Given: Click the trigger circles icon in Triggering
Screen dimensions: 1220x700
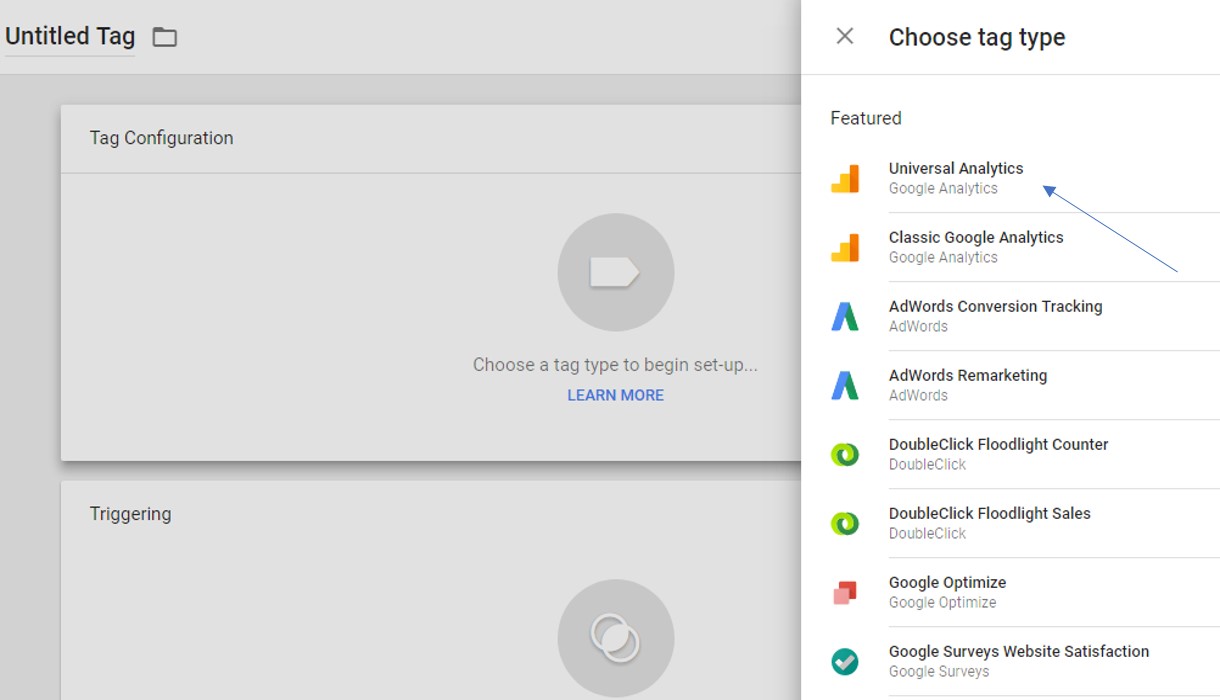Looking at the screenshot, I should 615,638.
